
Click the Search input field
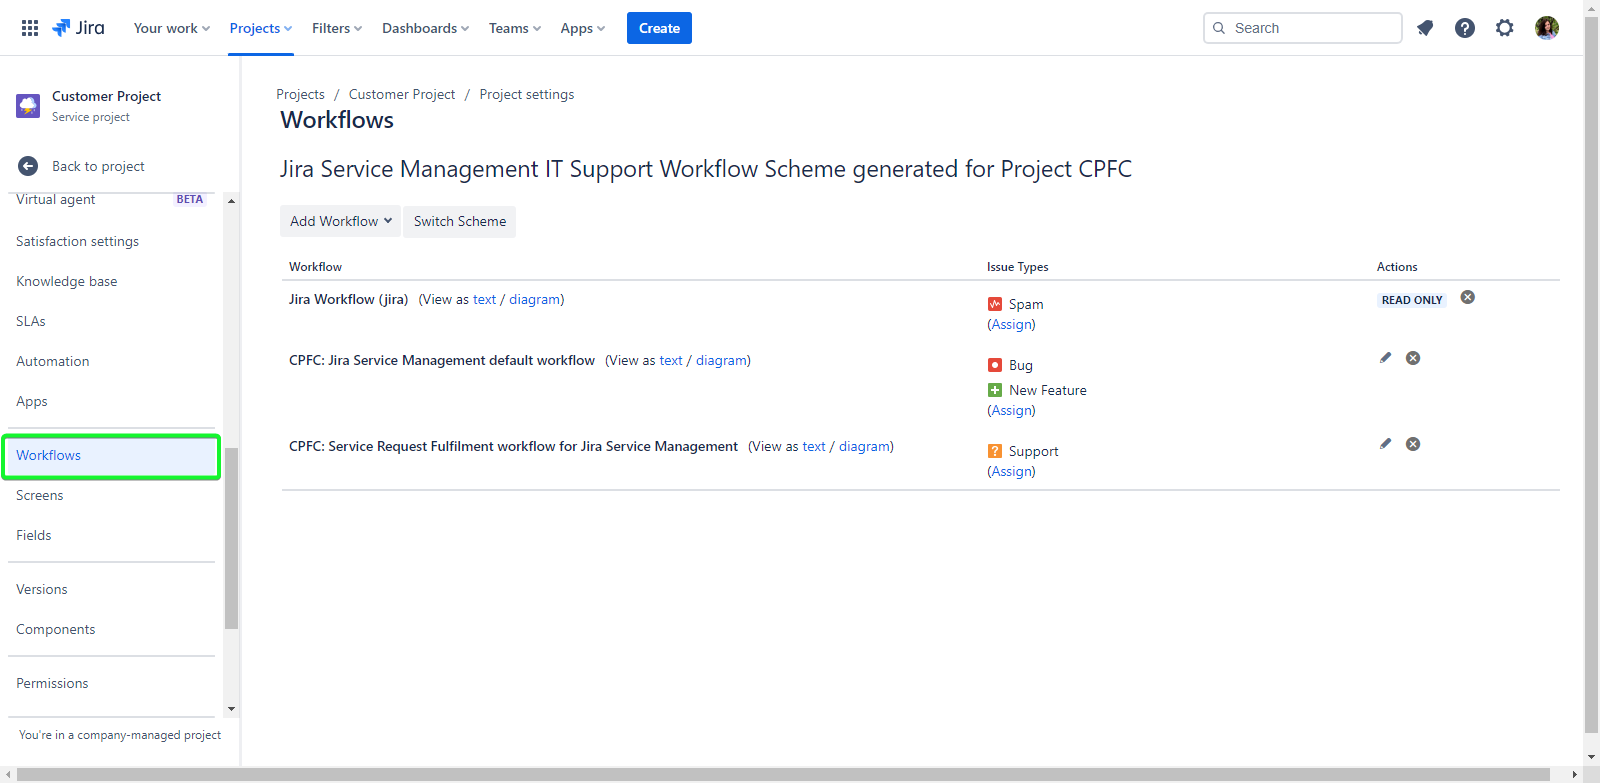[x=1310, y=28]
